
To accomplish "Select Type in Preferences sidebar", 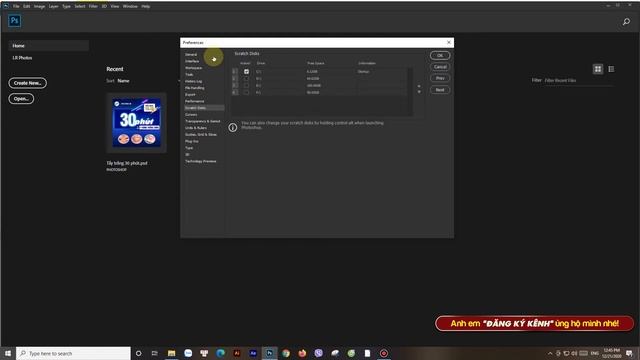I will (x=189, y=148).
